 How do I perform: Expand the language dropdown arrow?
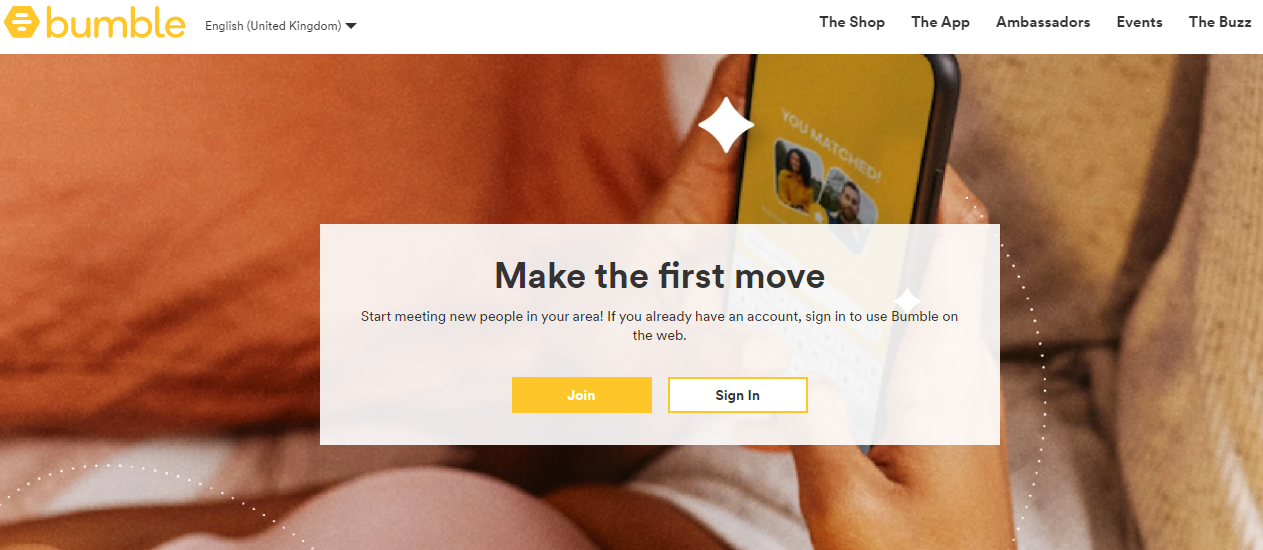[351, 26]
